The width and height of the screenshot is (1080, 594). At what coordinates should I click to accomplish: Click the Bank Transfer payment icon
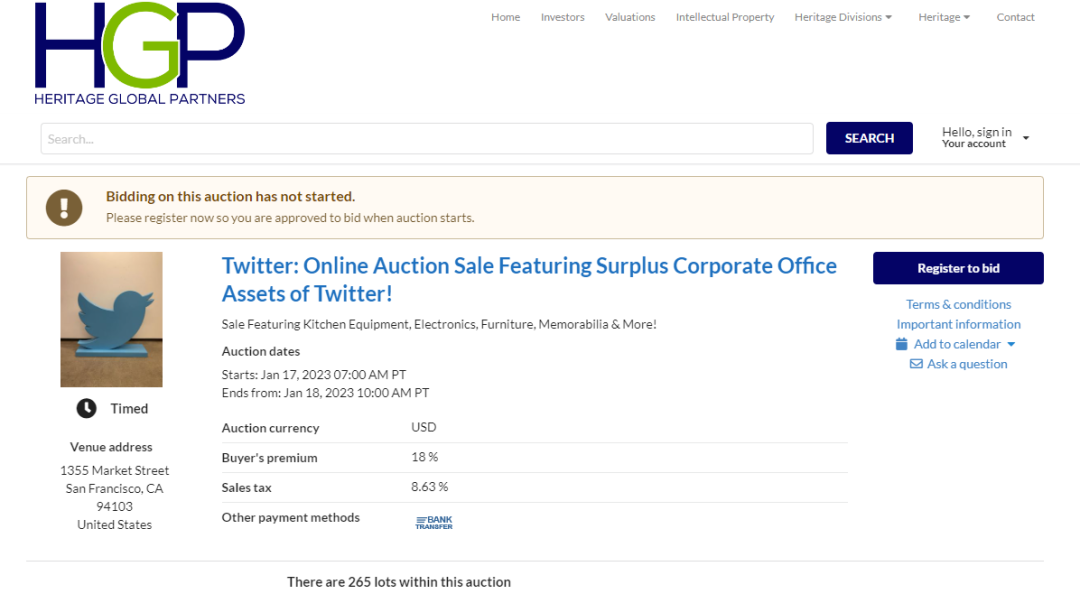[434, 522]
